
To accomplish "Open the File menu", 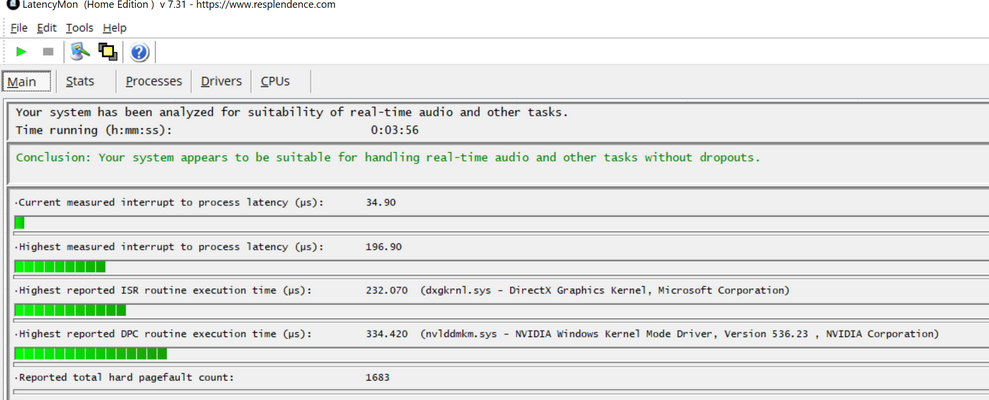I will [19, 28].
